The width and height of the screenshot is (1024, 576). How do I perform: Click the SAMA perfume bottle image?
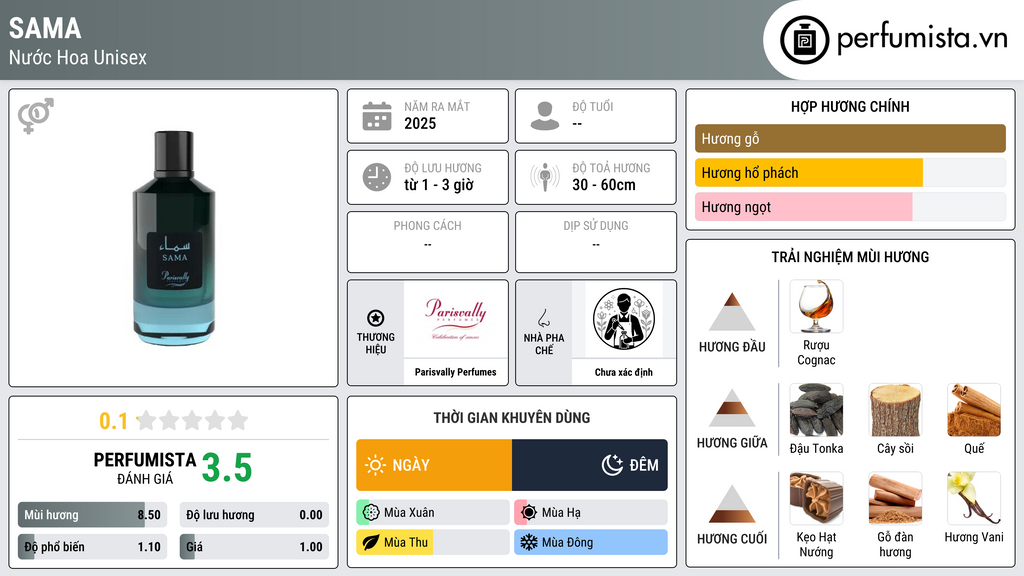click(174, 238)
